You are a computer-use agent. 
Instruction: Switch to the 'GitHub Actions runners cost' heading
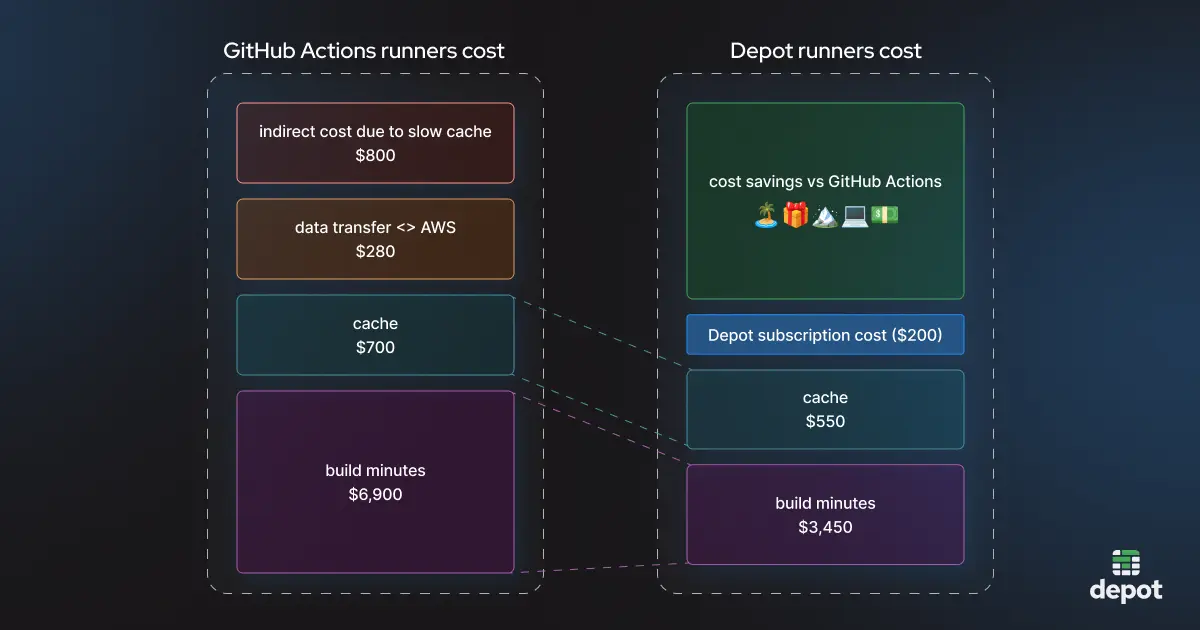363,50
